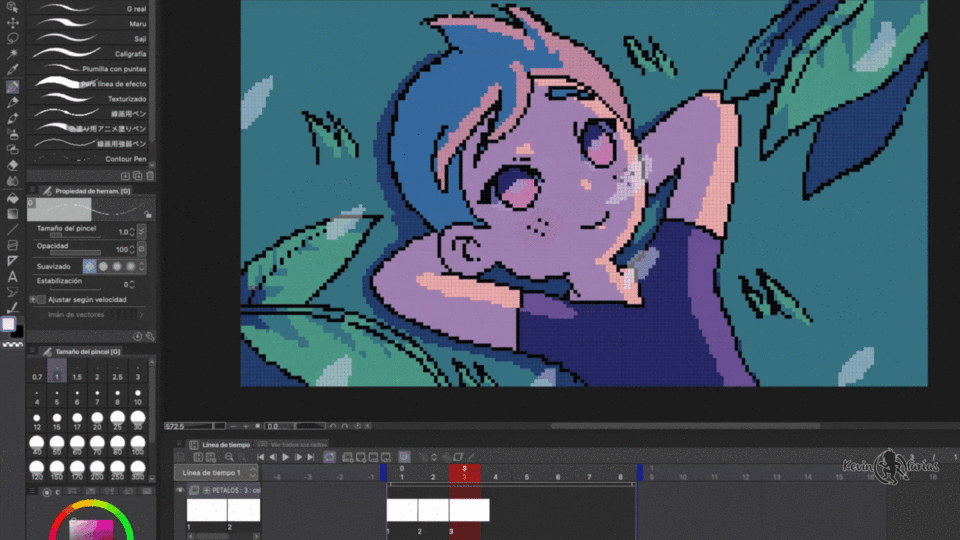Toggle loop play in timeline toolbar

pos(329,457)
